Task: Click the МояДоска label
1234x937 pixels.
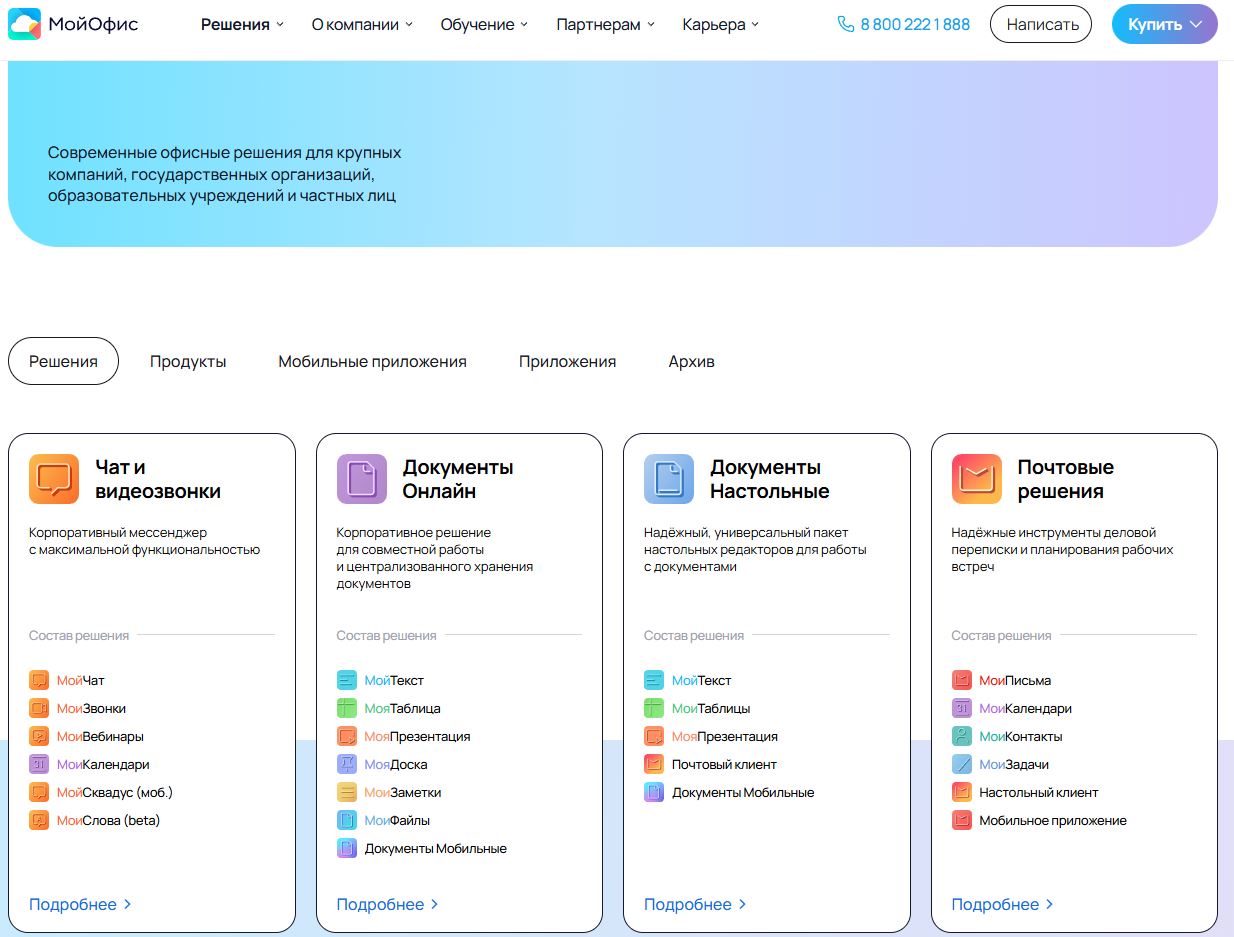Action: coord(396,764)
